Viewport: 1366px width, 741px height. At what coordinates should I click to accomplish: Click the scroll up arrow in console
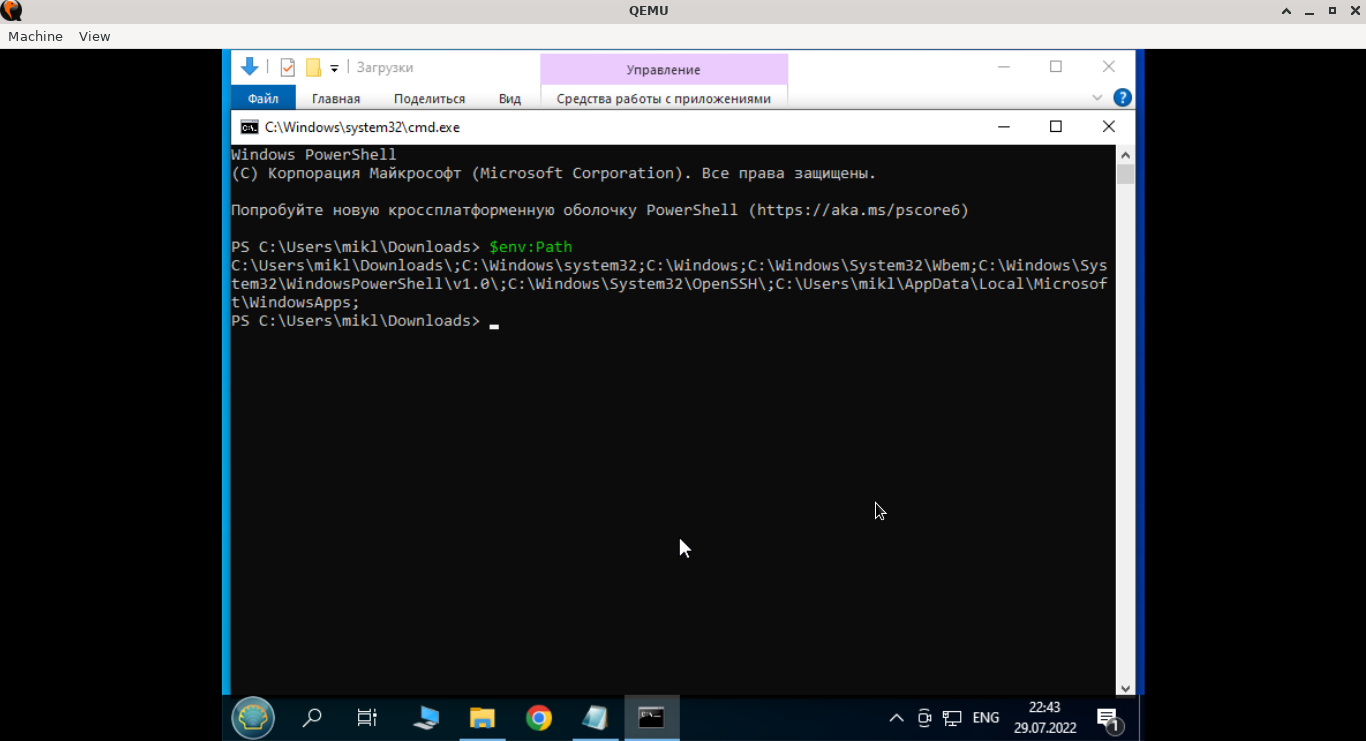click(1125, 155)
